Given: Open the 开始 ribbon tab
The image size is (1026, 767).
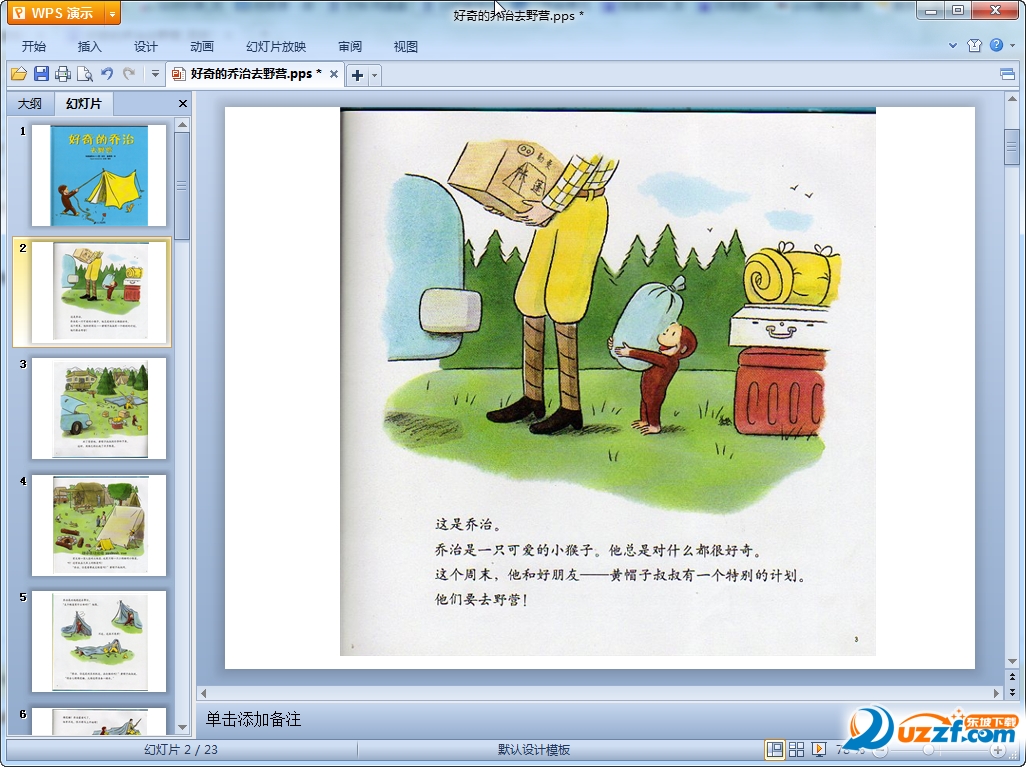Looking at the screenshot, I should coord(33,46).
